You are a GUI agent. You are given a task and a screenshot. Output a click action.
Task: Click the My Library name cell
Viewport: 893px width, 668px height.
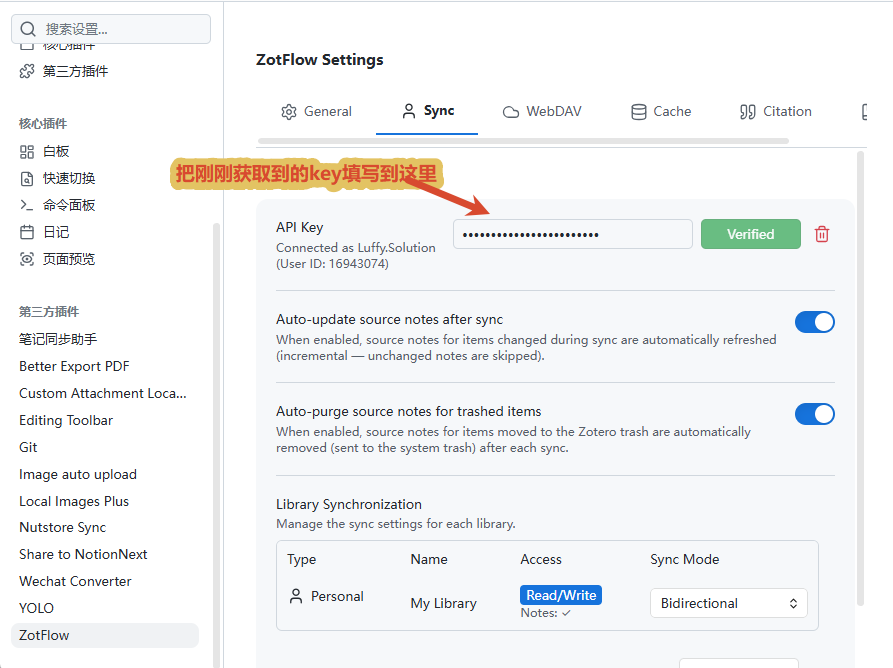pos(444,603)
